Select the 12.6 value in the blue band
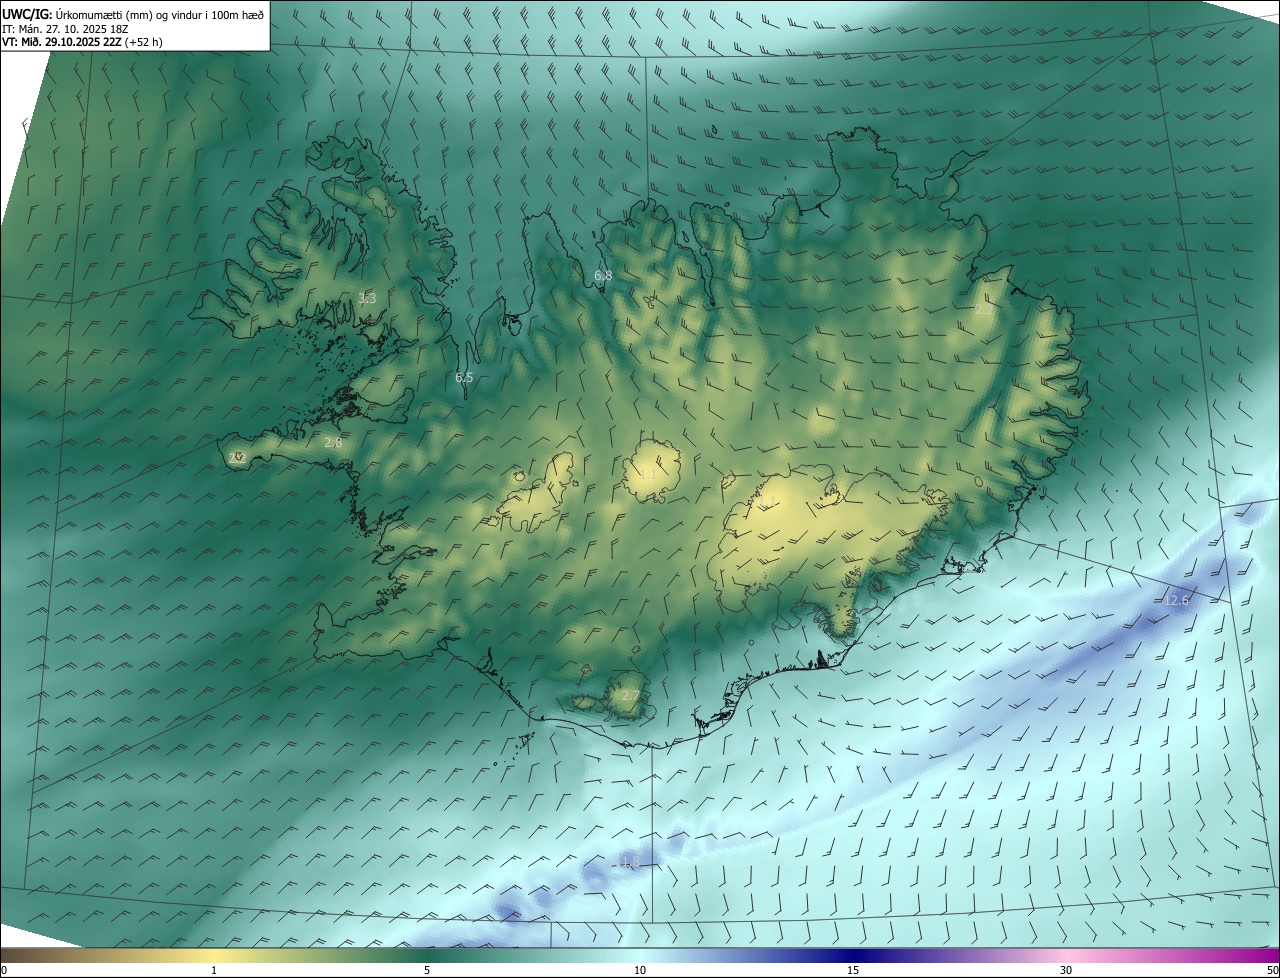Image resolution: width=1280 pixels, height=978 pixels. [1177, 601]
